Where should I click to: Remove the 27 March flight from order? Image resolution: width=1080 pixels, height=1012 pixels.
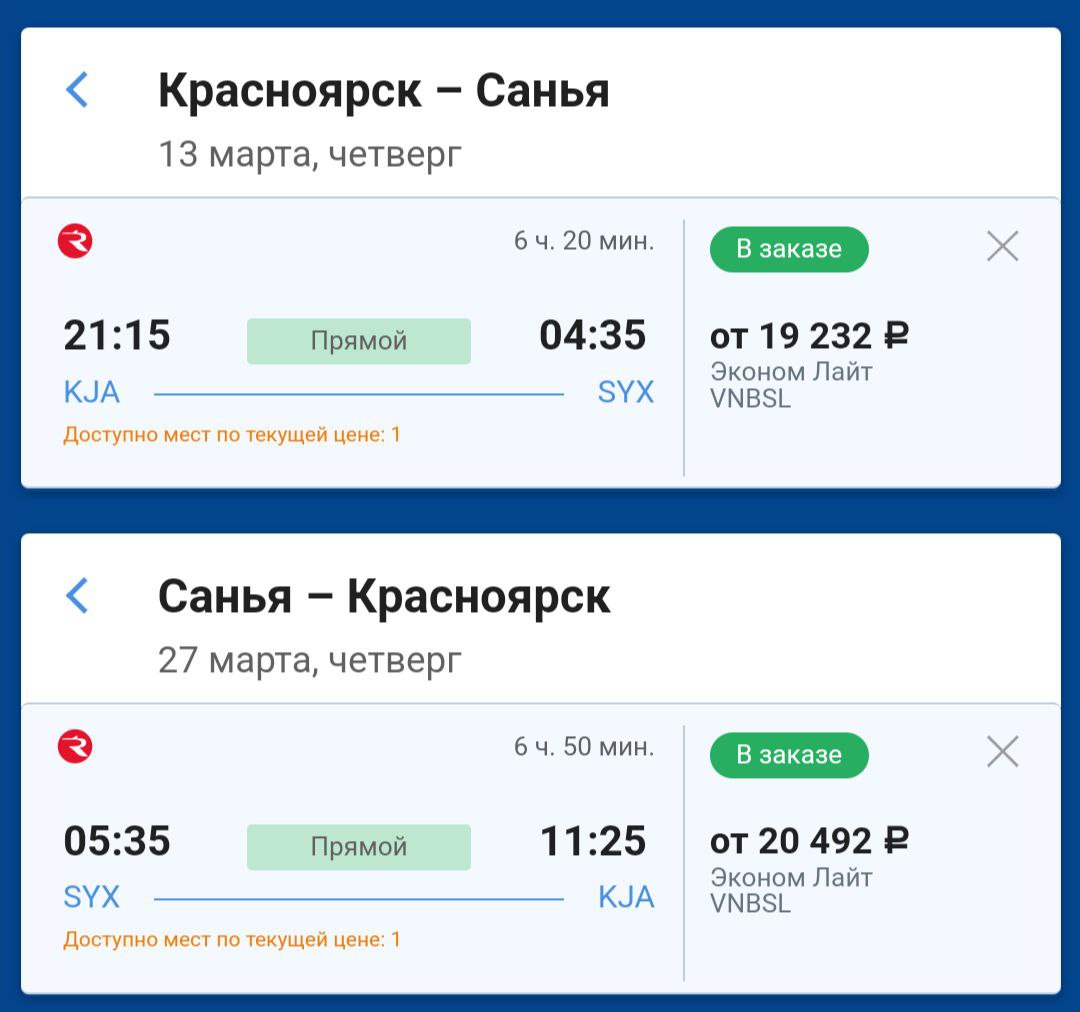[1002, 752]
